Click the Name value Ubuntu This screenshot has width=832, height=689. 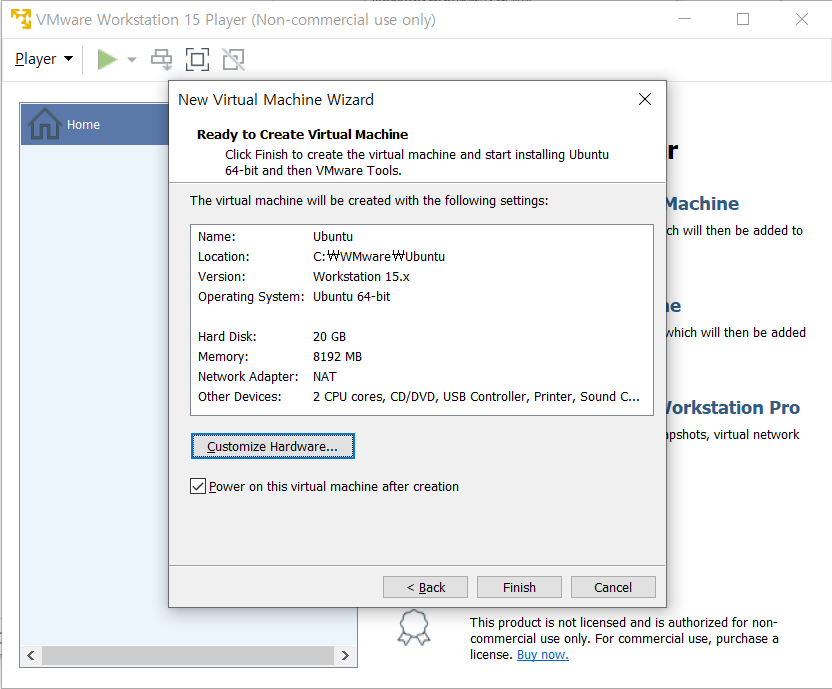tap(333, 236)
